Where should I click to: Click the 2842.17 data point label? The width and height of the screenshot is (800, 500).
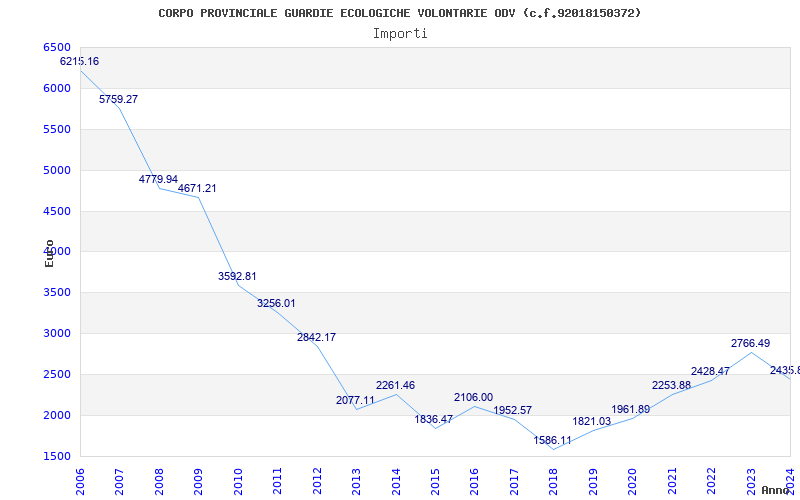point(316,337)
